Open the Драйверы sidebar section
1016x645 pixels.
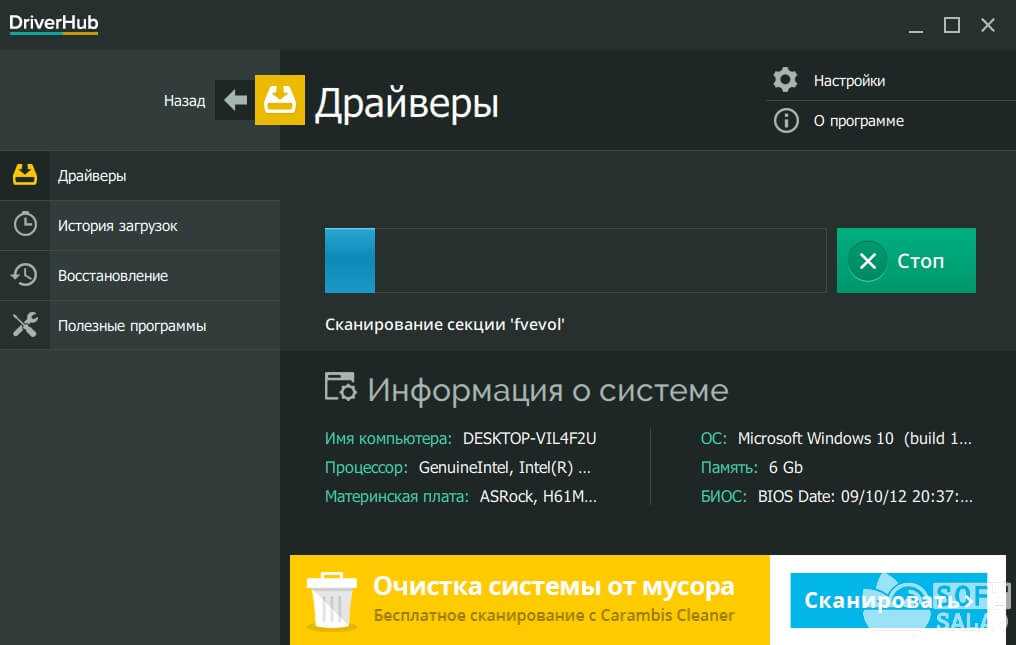coord(92,176)
